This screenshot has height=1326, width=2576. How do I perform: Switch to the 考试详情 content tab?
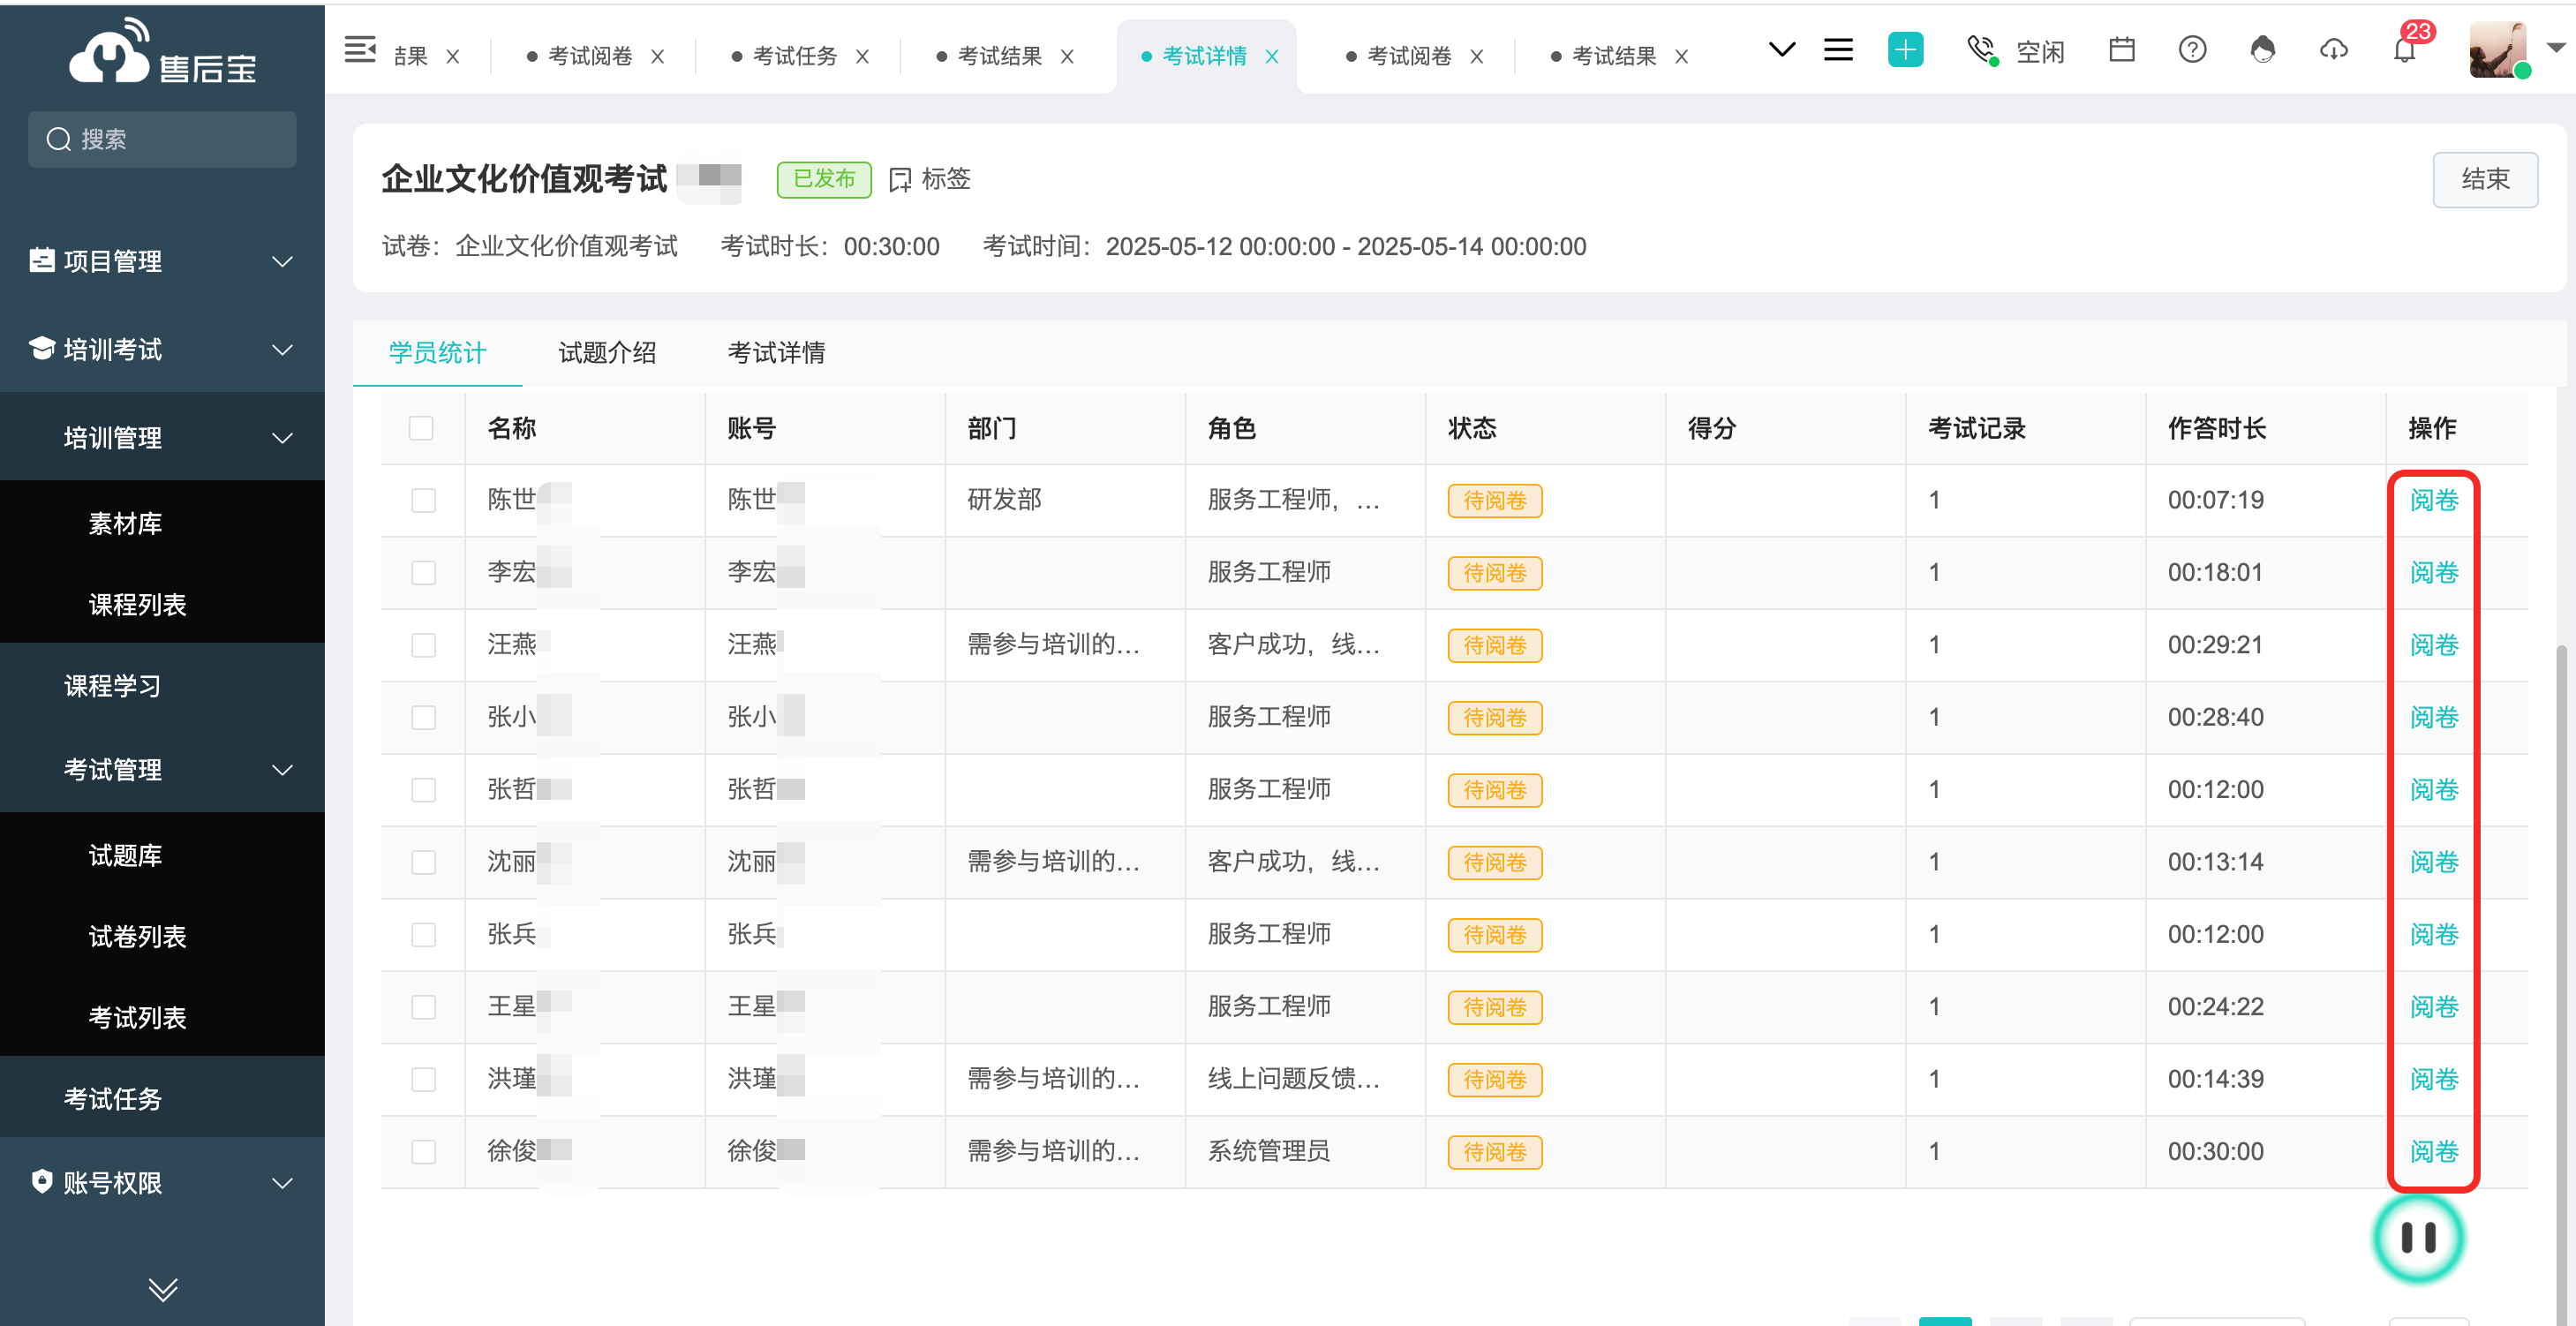(775, 352)
